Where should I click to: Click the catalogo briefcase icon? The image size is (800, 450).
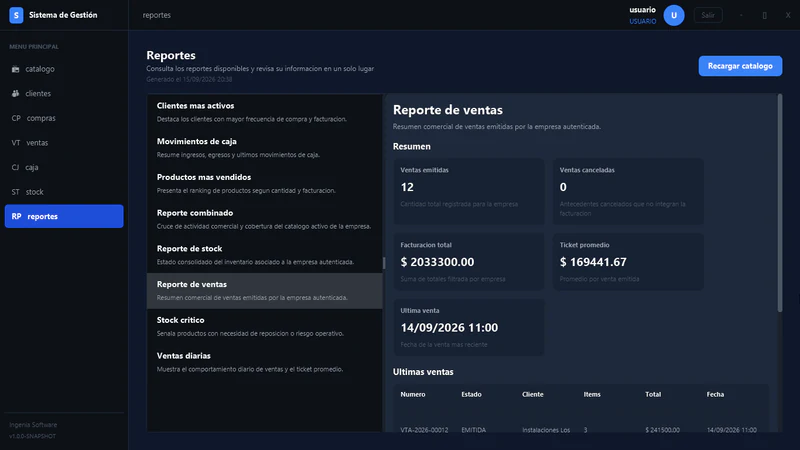point(15,69)
